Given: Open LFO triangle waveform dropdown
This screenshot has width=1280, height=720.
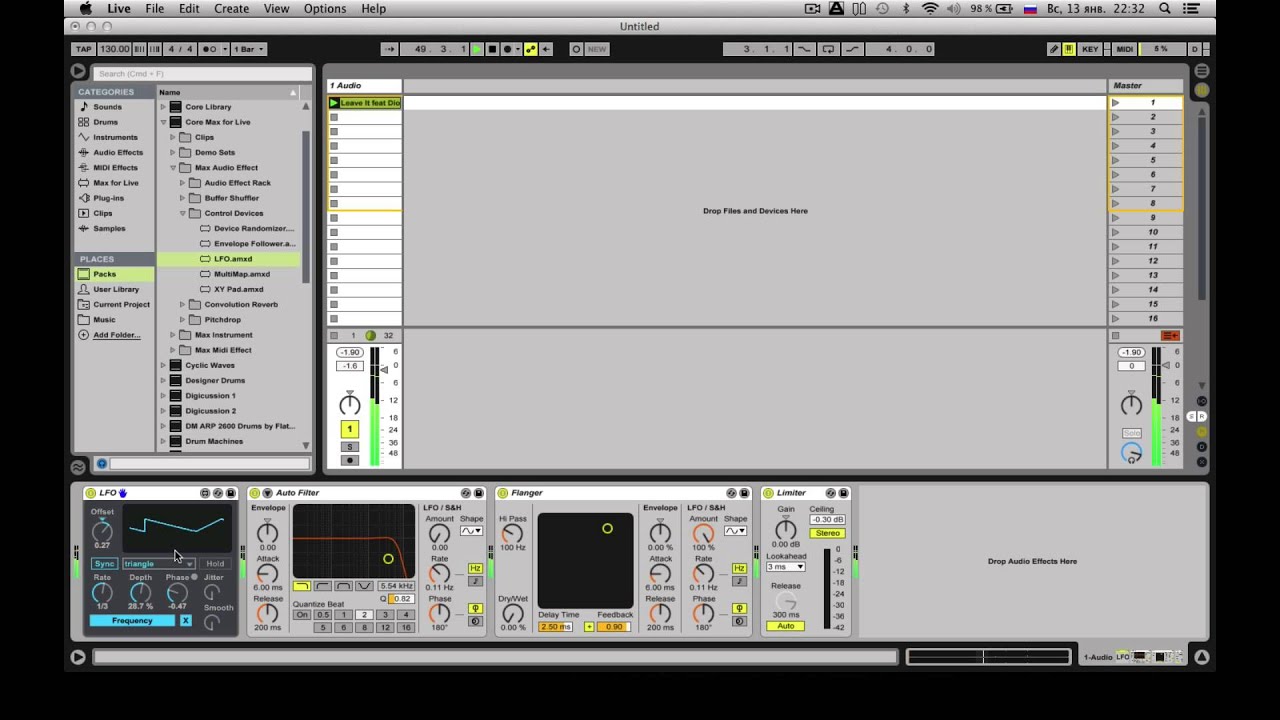Looking at the screenshot, I should (158, 564).
